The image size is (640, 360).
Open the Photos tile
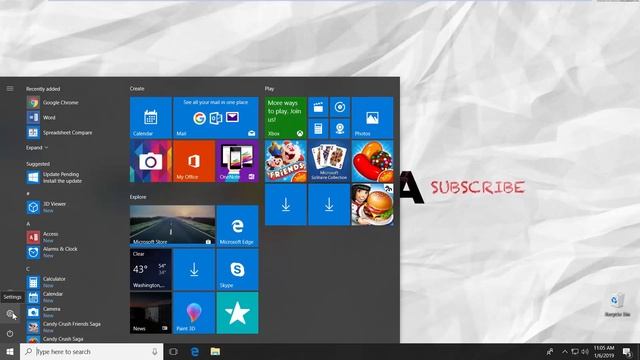pos(372,118)
